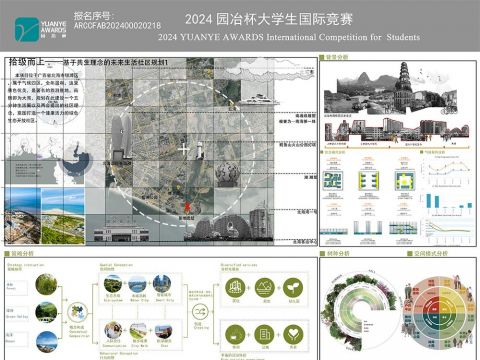Click the temperature line chart

pos(448,171)
